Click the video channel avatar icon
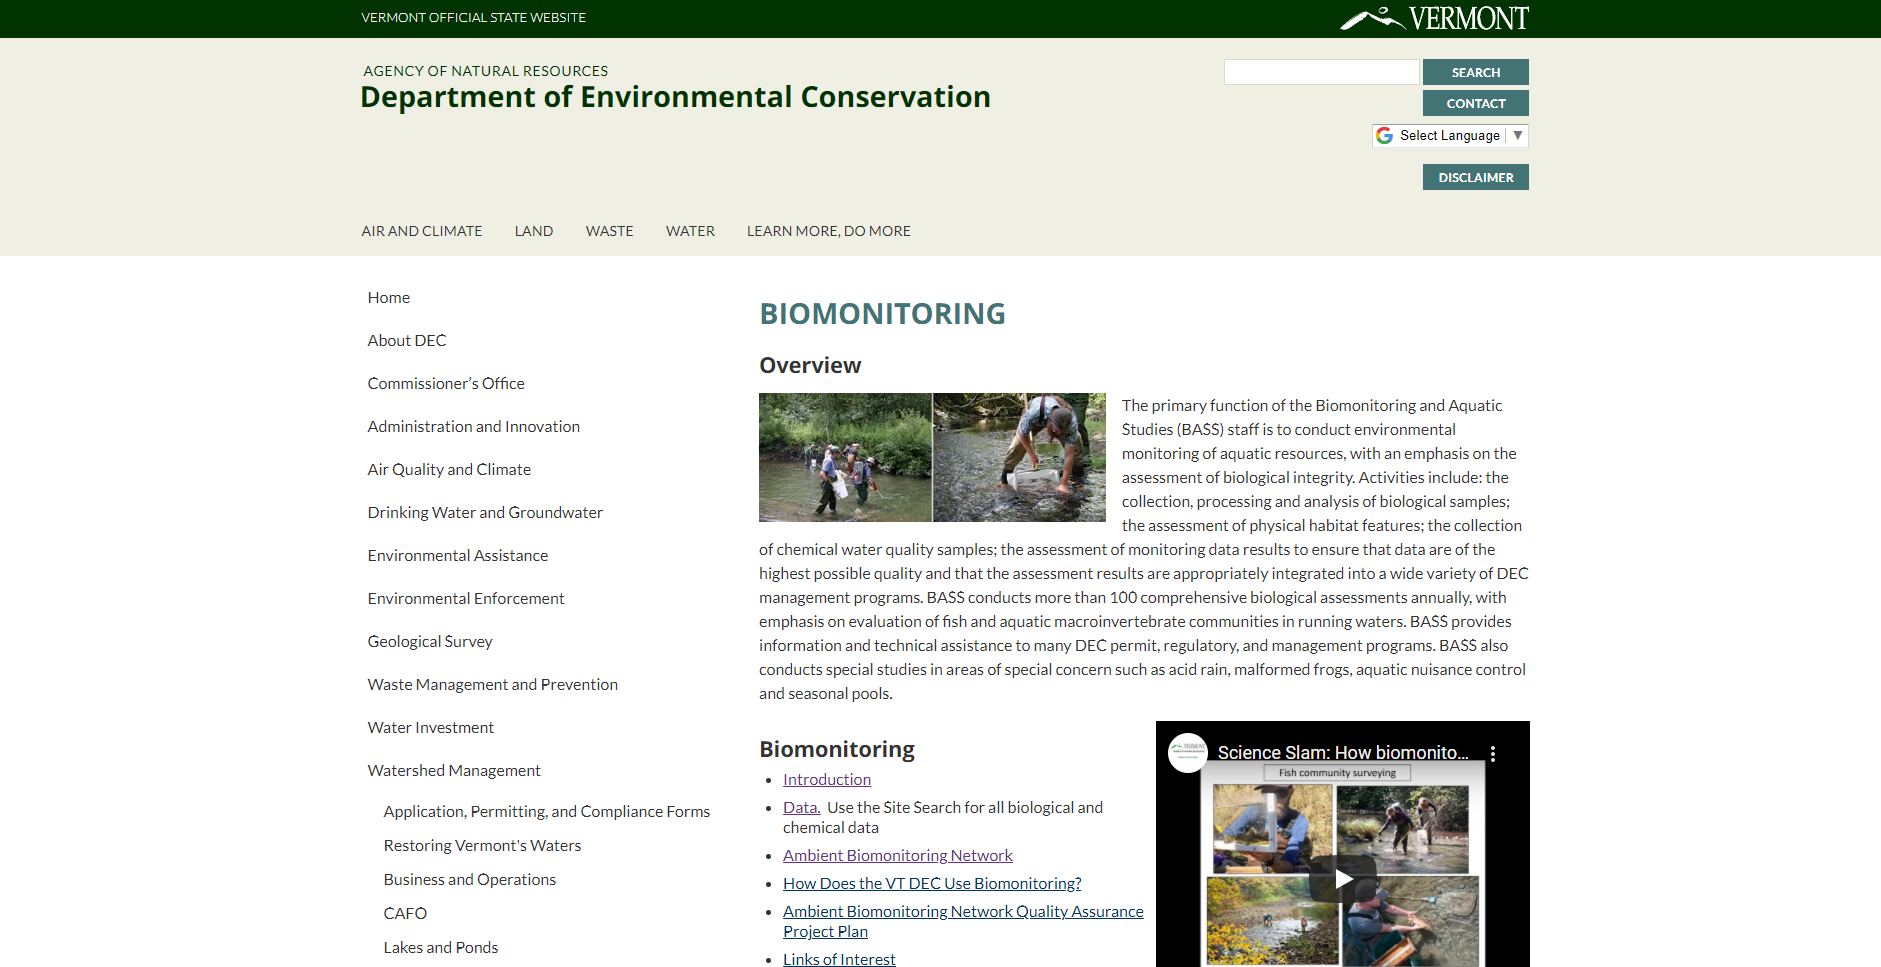 (1188, 753)
